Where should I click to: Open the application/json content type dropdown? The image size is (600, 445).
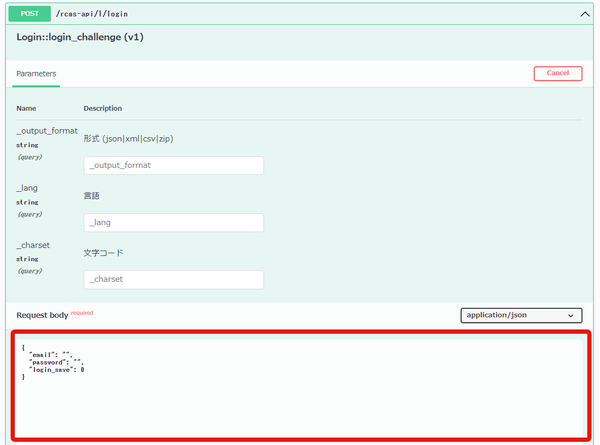(x=521, y=315)
